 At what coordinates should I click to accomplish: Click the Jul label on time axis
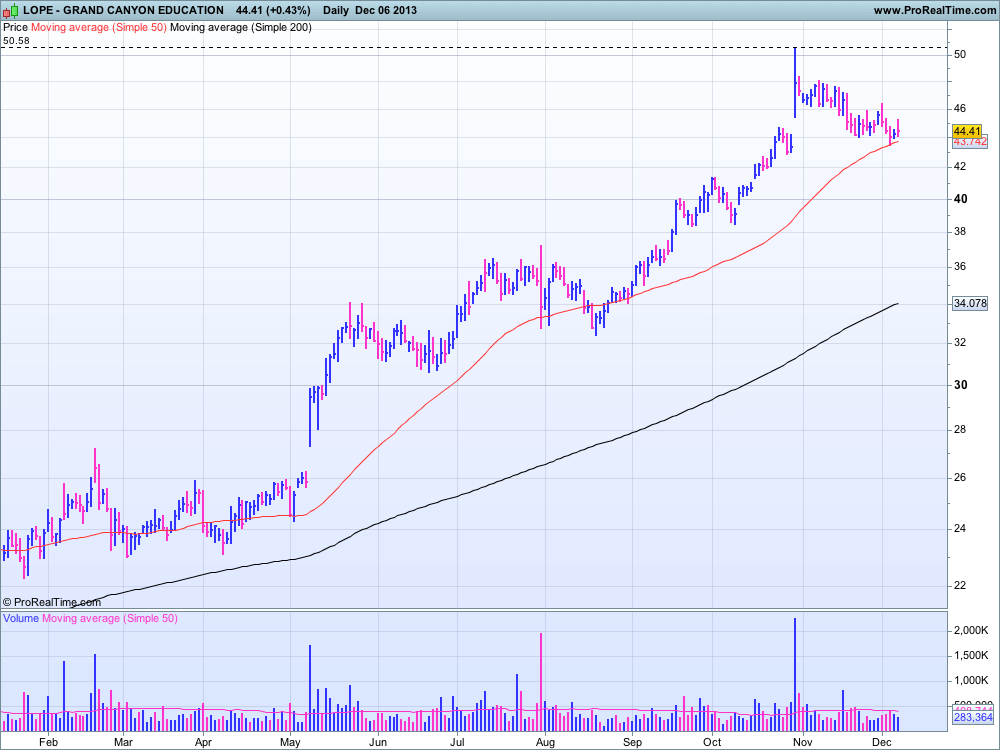click(x=457, y=742)
